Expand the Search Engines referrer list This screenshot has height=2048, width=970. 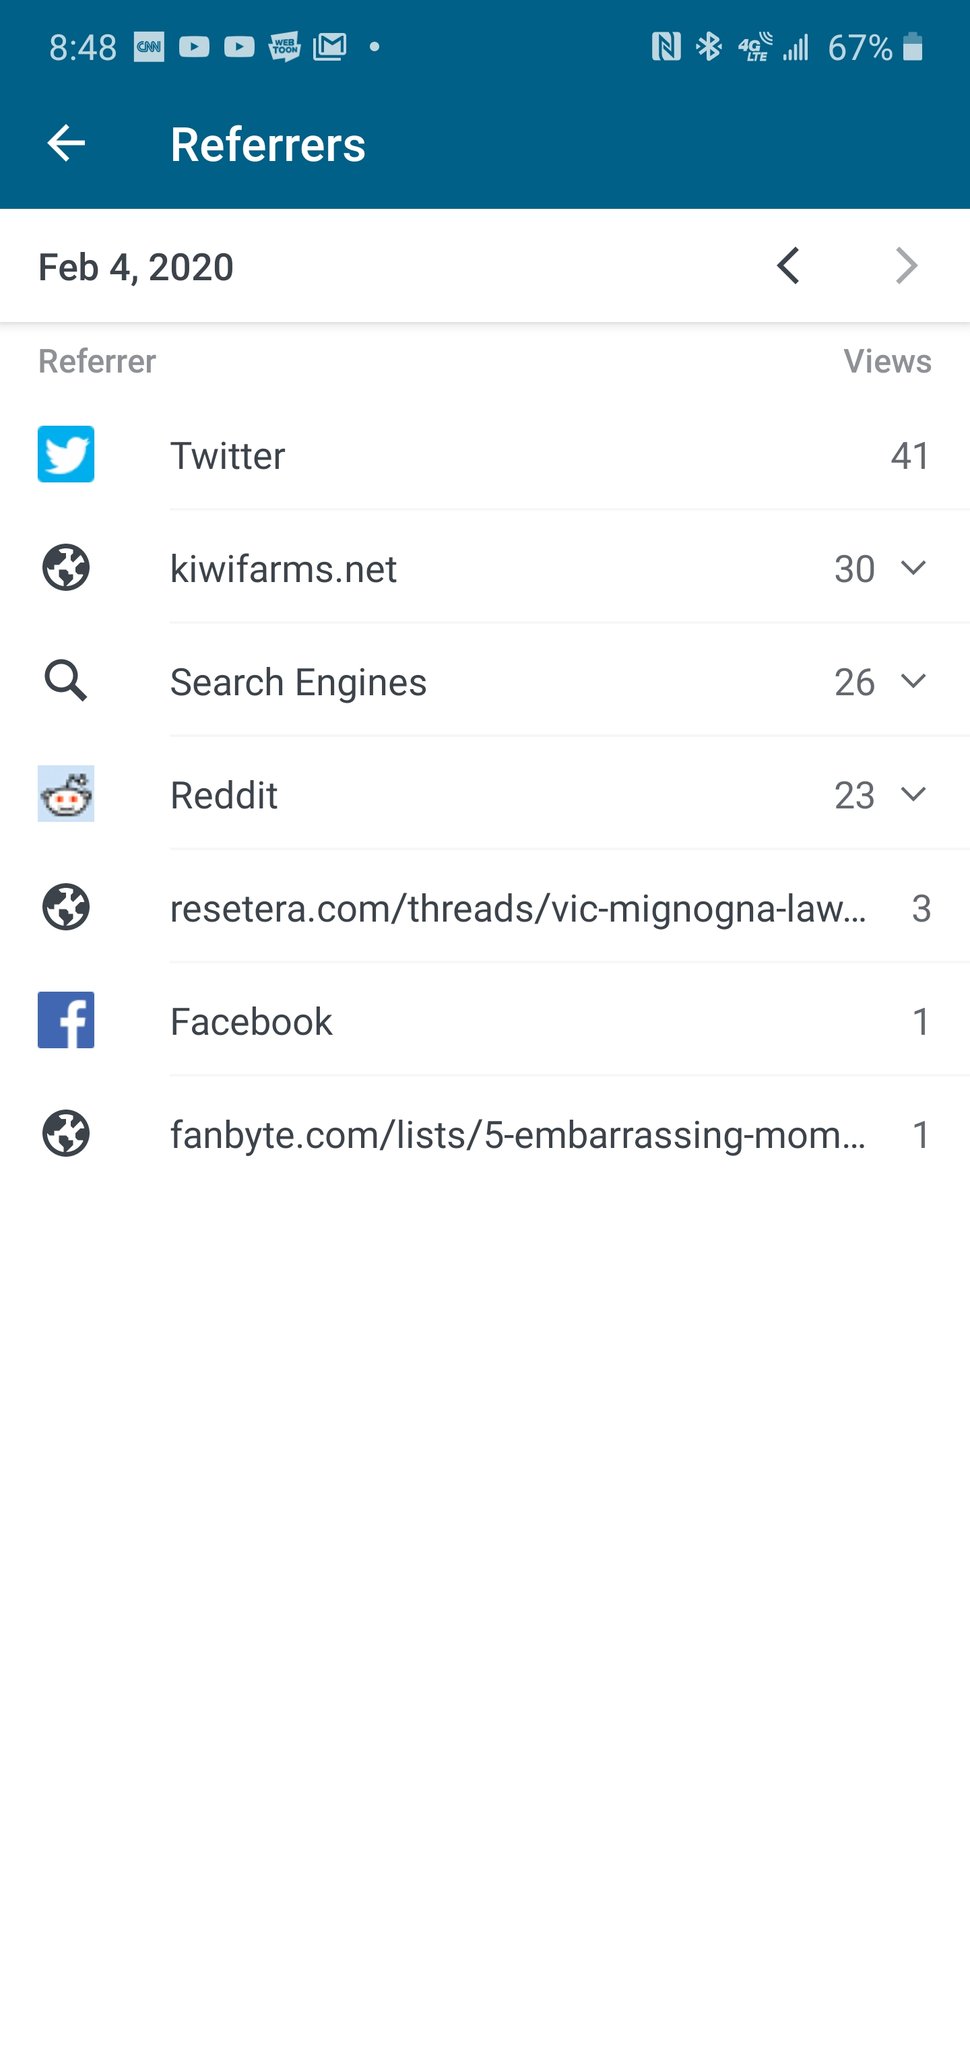click(x=913, y=681)
